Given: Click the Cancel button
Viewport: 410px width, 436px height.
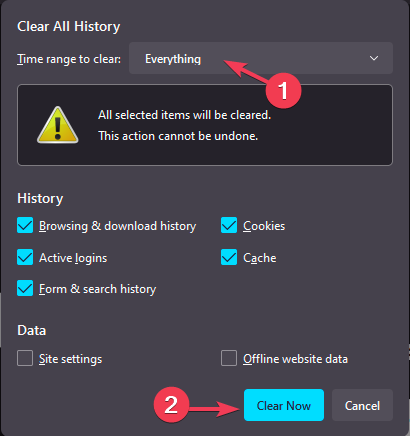Looking at the screenshot, I should (x=362, y=405).
